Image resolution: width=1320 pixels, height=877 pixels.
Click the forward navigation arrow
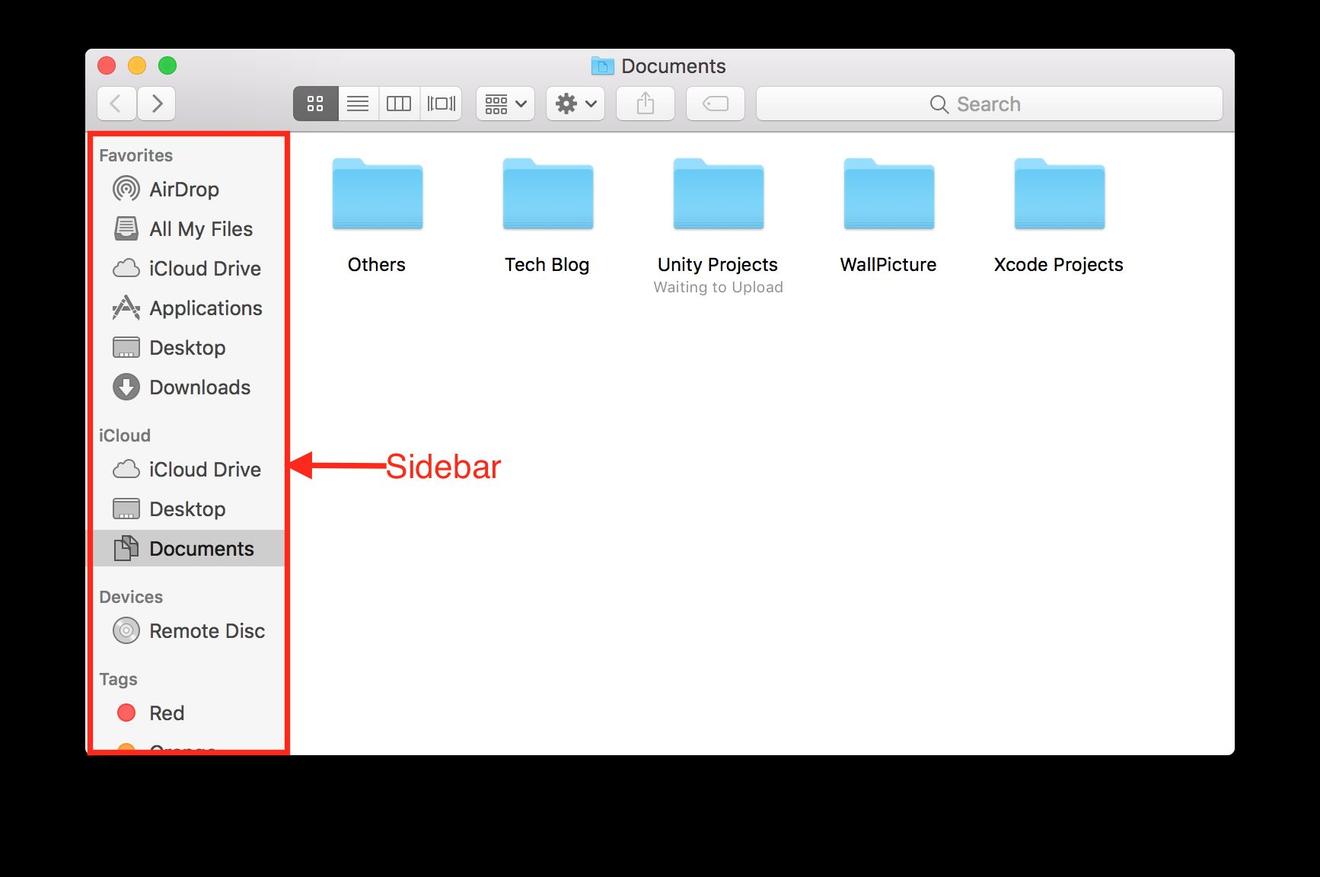click(x=157, y=103)
